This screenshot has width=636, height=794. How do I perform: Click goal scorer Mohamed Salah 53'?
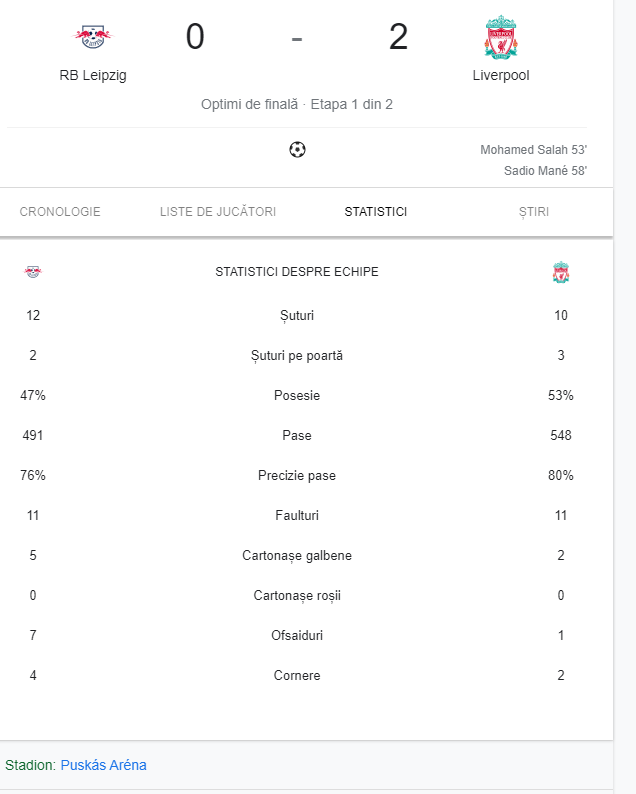pos(533,150)
